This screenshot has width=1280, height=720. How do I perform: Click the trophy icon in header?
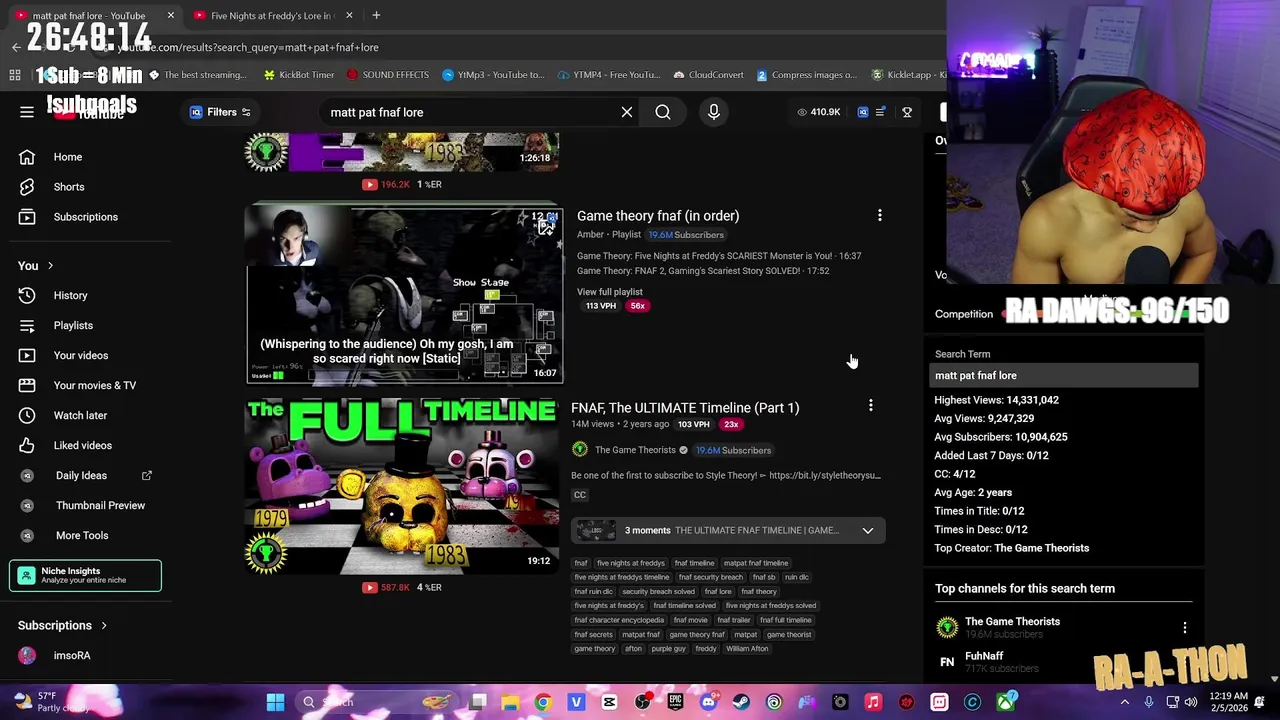[907, 112]
